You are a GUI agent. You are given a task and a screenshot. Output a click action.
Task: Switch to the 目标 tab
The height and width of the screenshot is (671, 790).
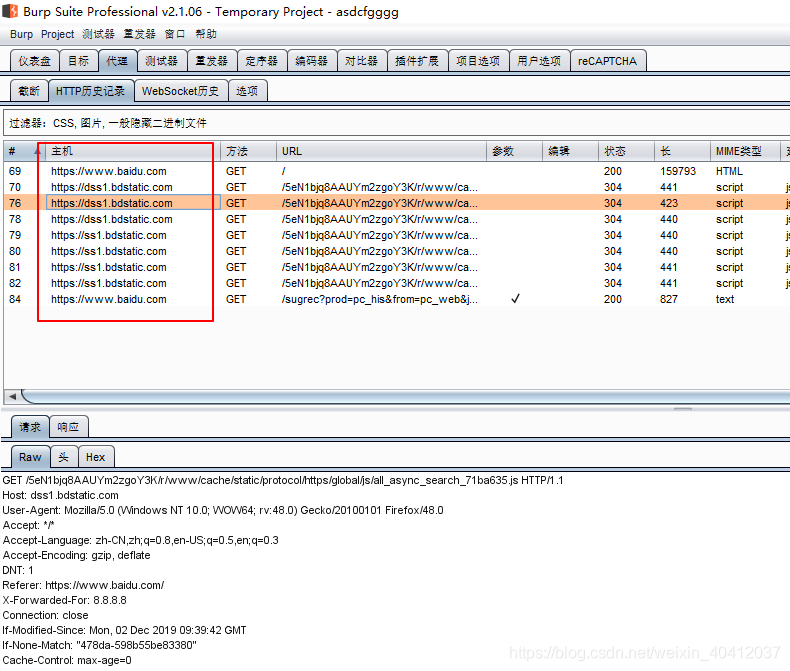coord(79,61)
